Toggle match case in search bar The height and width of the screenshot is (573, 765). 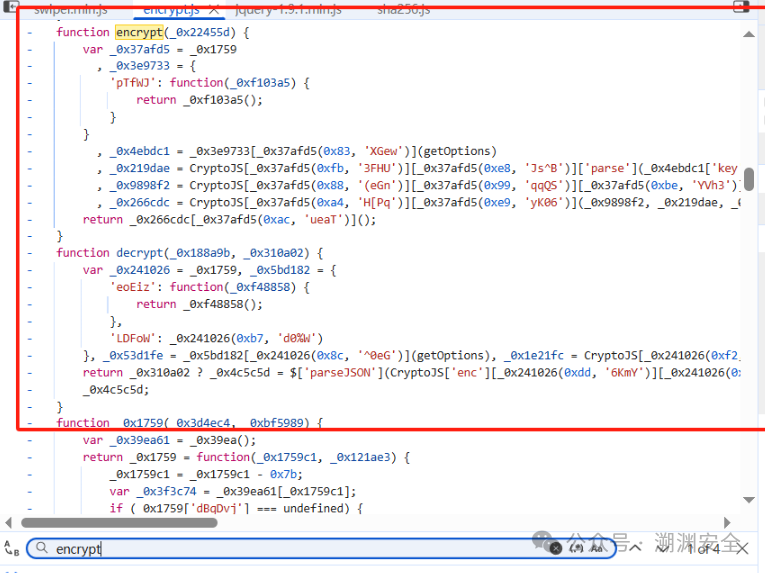[x=596, y=549]
